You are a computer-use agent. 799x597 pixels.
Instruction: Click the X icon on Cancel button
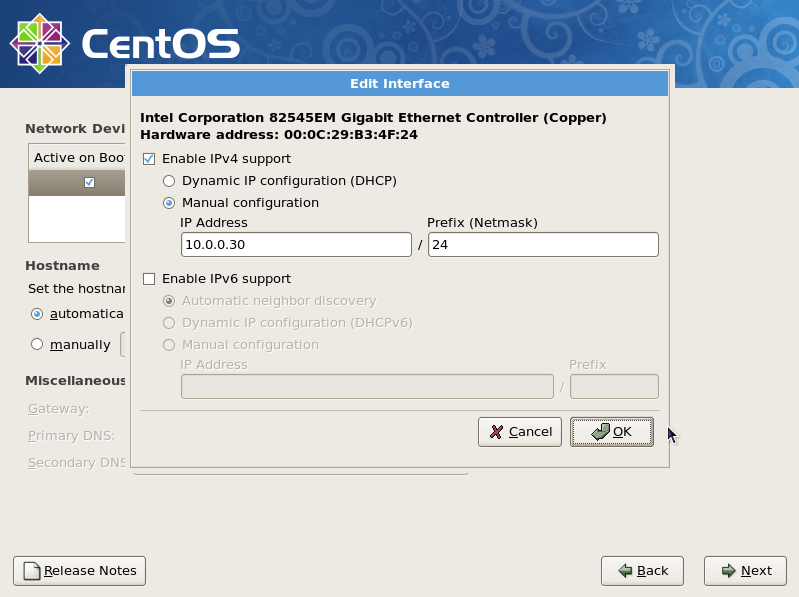pos(496,432)
